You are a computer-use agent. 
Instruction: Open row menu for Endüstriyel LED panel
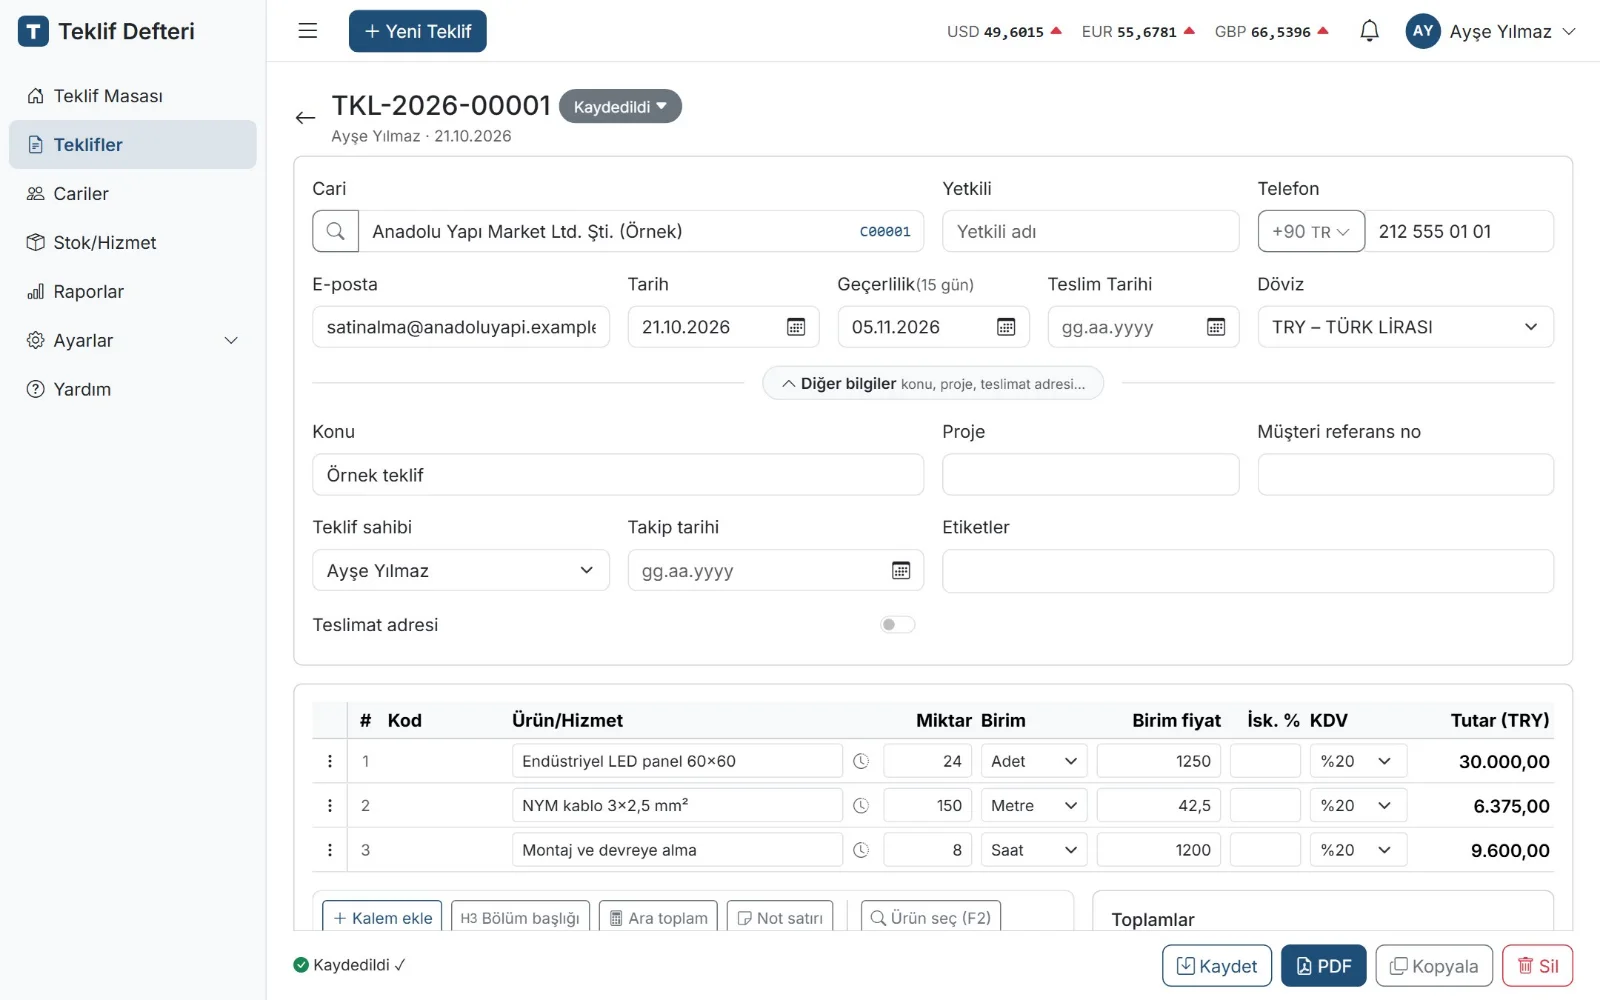pyautogui.click(x=330, y=761)
